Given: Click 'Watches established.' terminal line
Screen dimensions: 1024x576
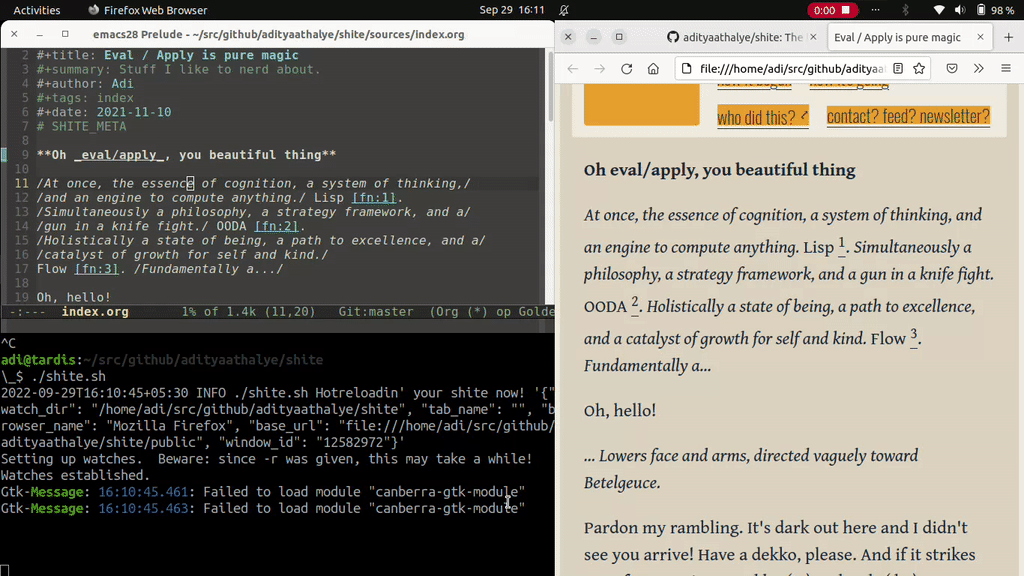Looking at the screenshot, I should (x=75, y=475).
